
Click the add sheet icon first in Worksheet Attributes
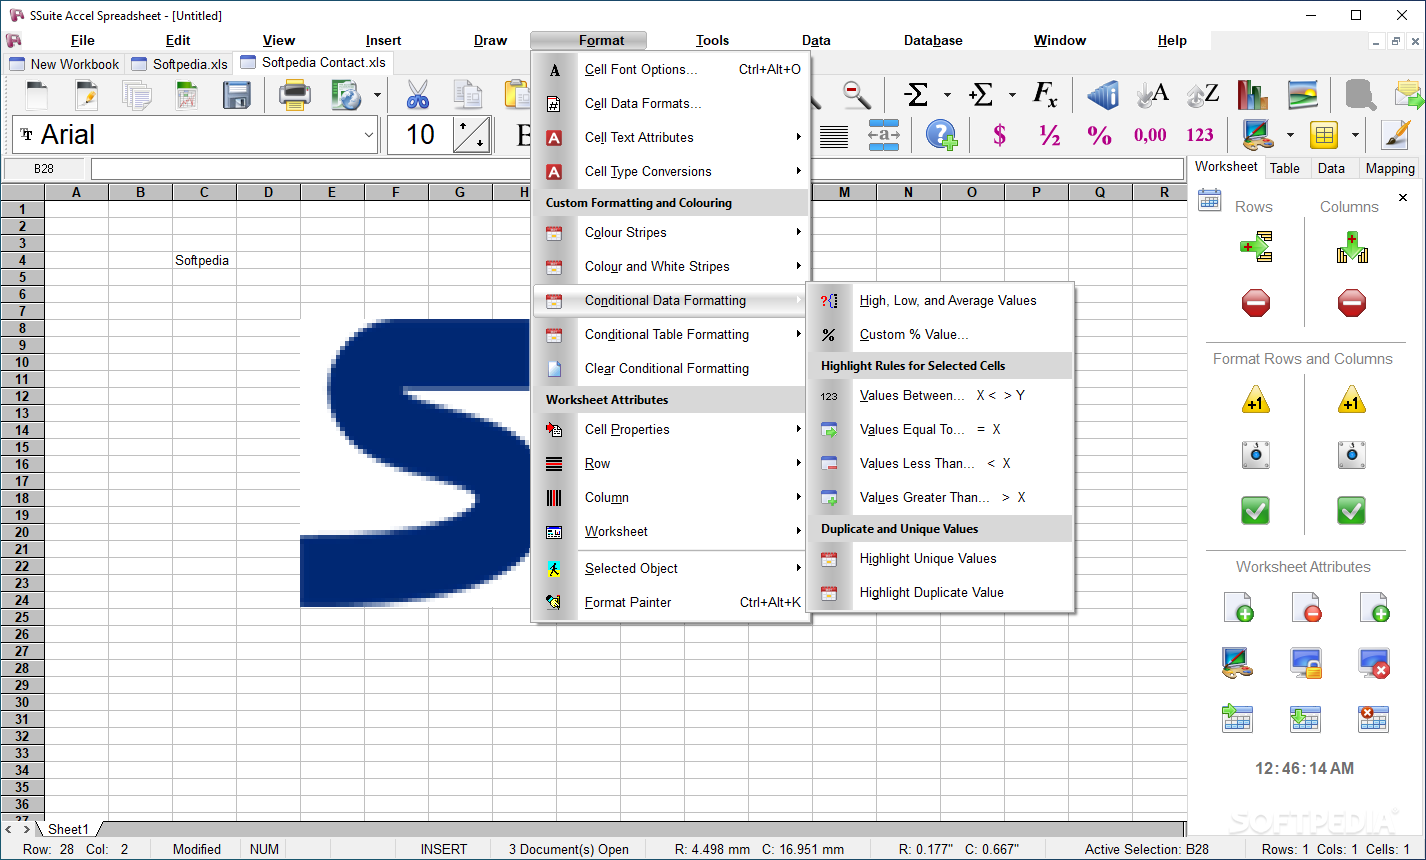click(1238, 606)
